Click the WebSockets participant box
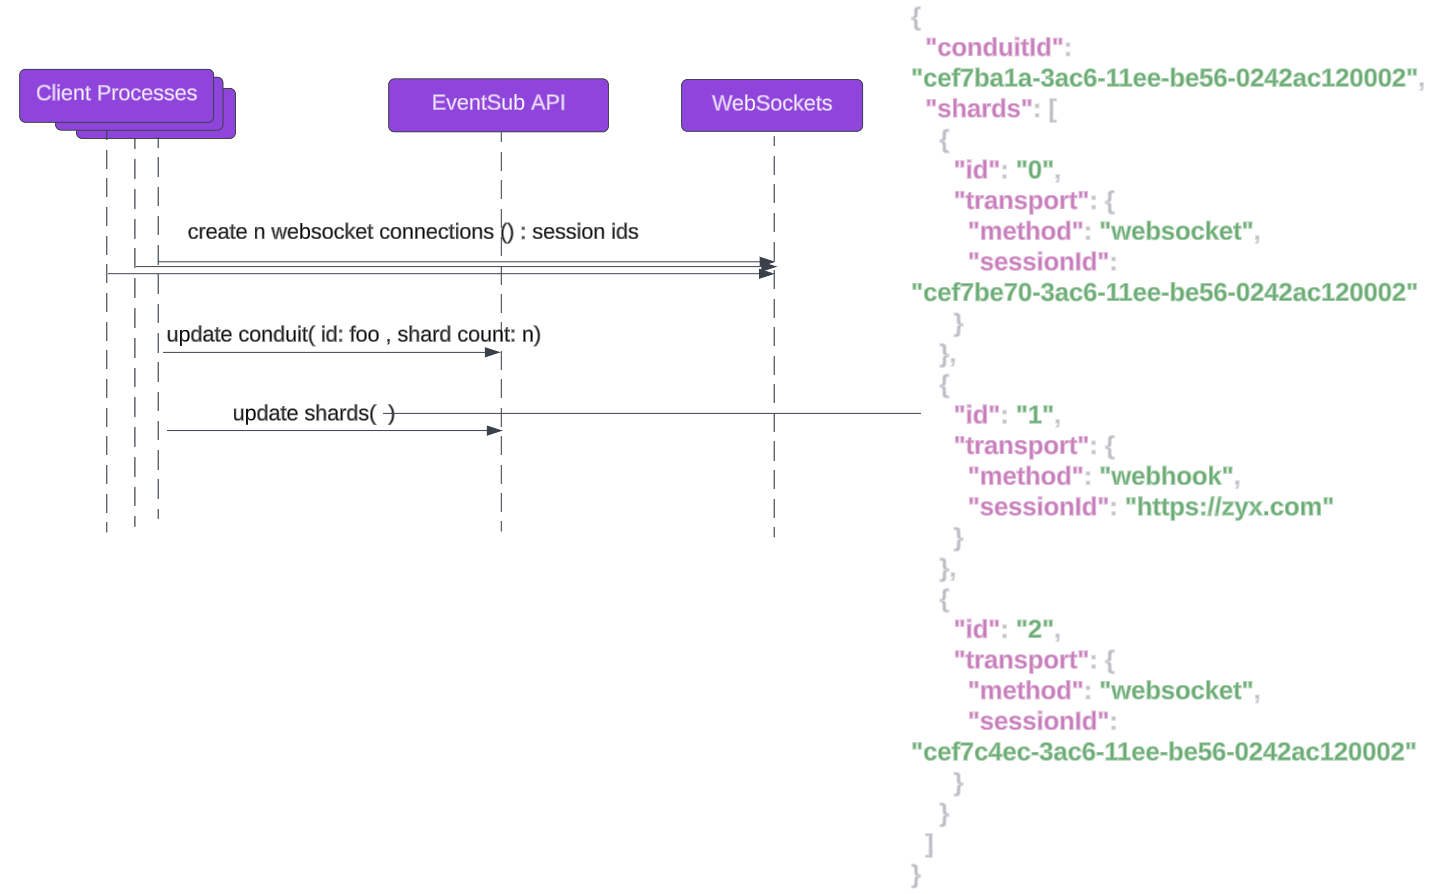This screenshot has width=1433, height=894. (x=772, y=105)
